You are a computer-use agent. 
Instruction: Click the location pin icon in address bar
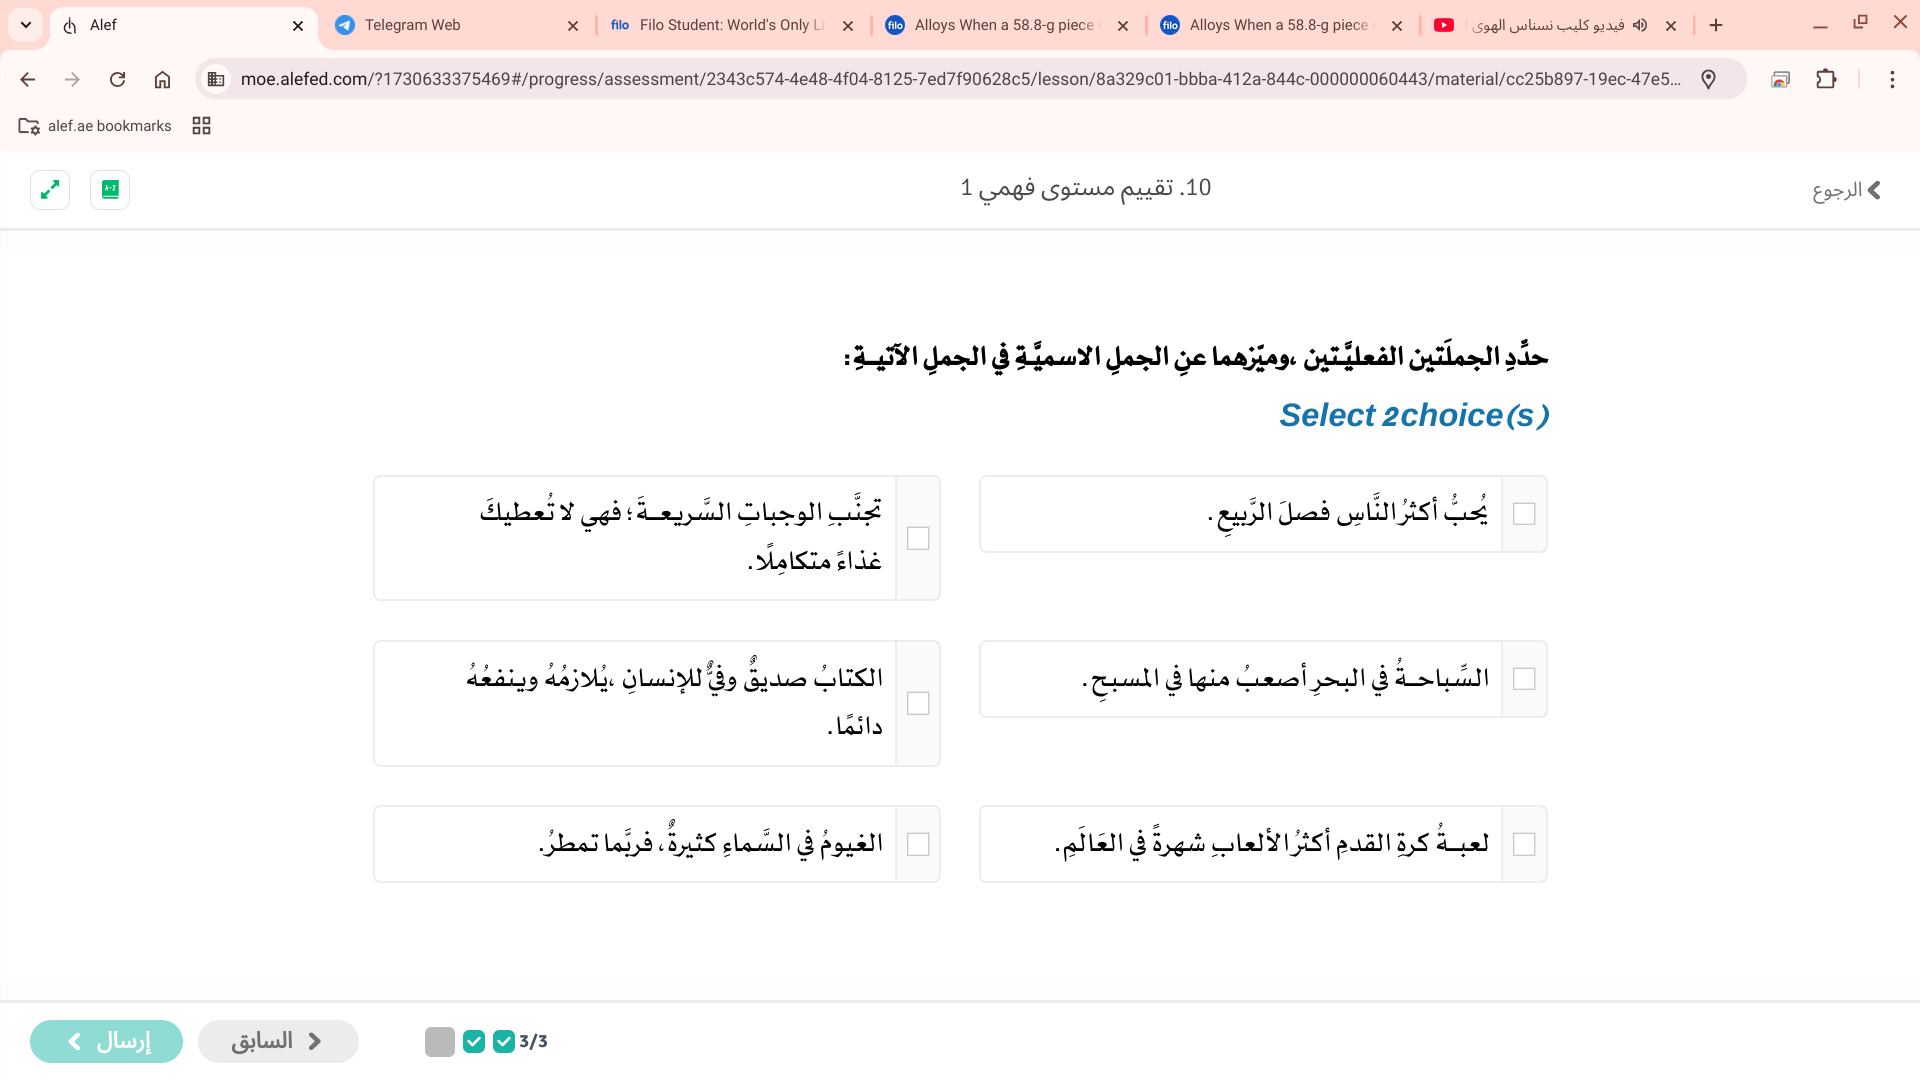[x=1708, y=79]
